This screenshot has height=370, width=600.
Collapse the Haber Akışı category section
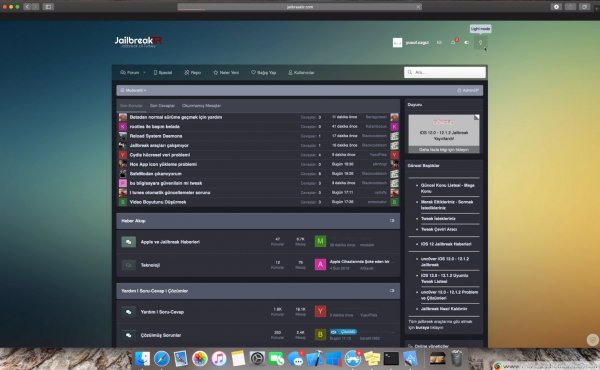[392, 221]
